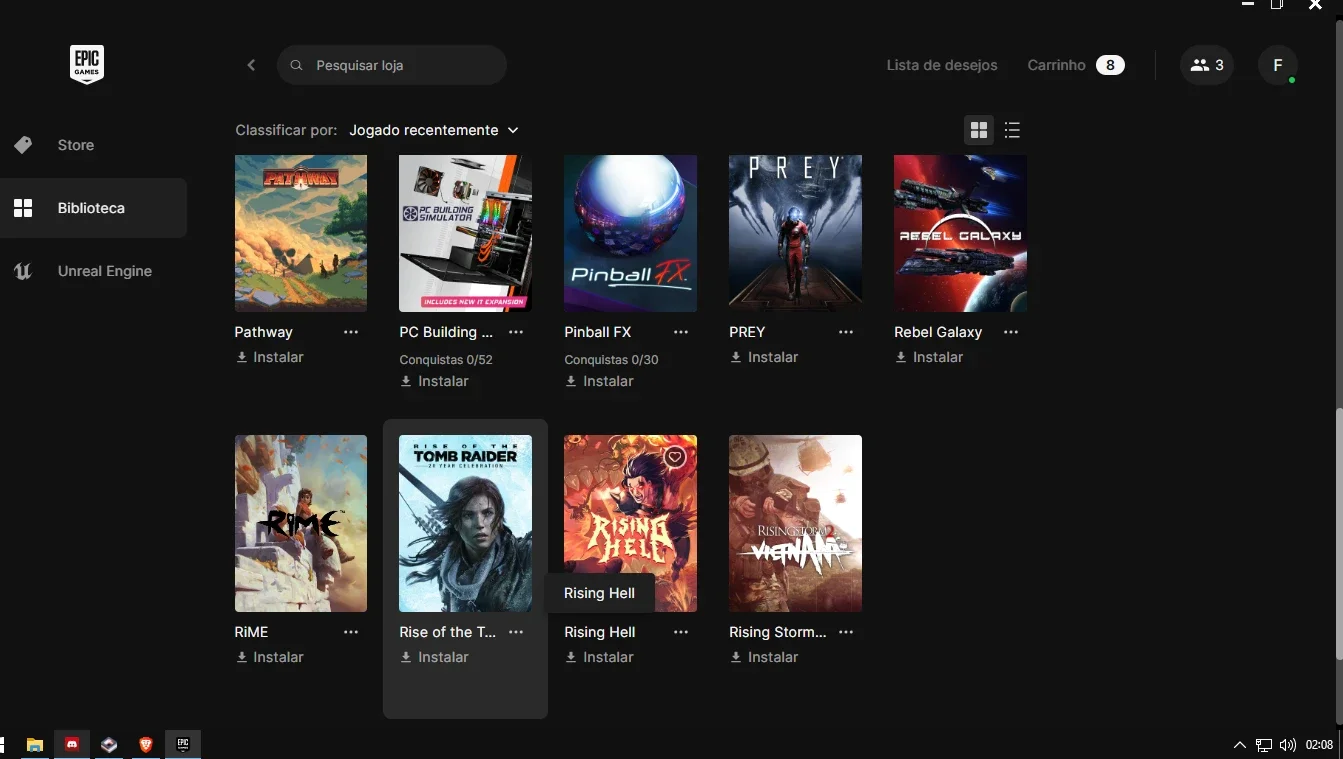Open the three-dot menu for PREY
The image size is (1343, 759).
tap(846, 332)
